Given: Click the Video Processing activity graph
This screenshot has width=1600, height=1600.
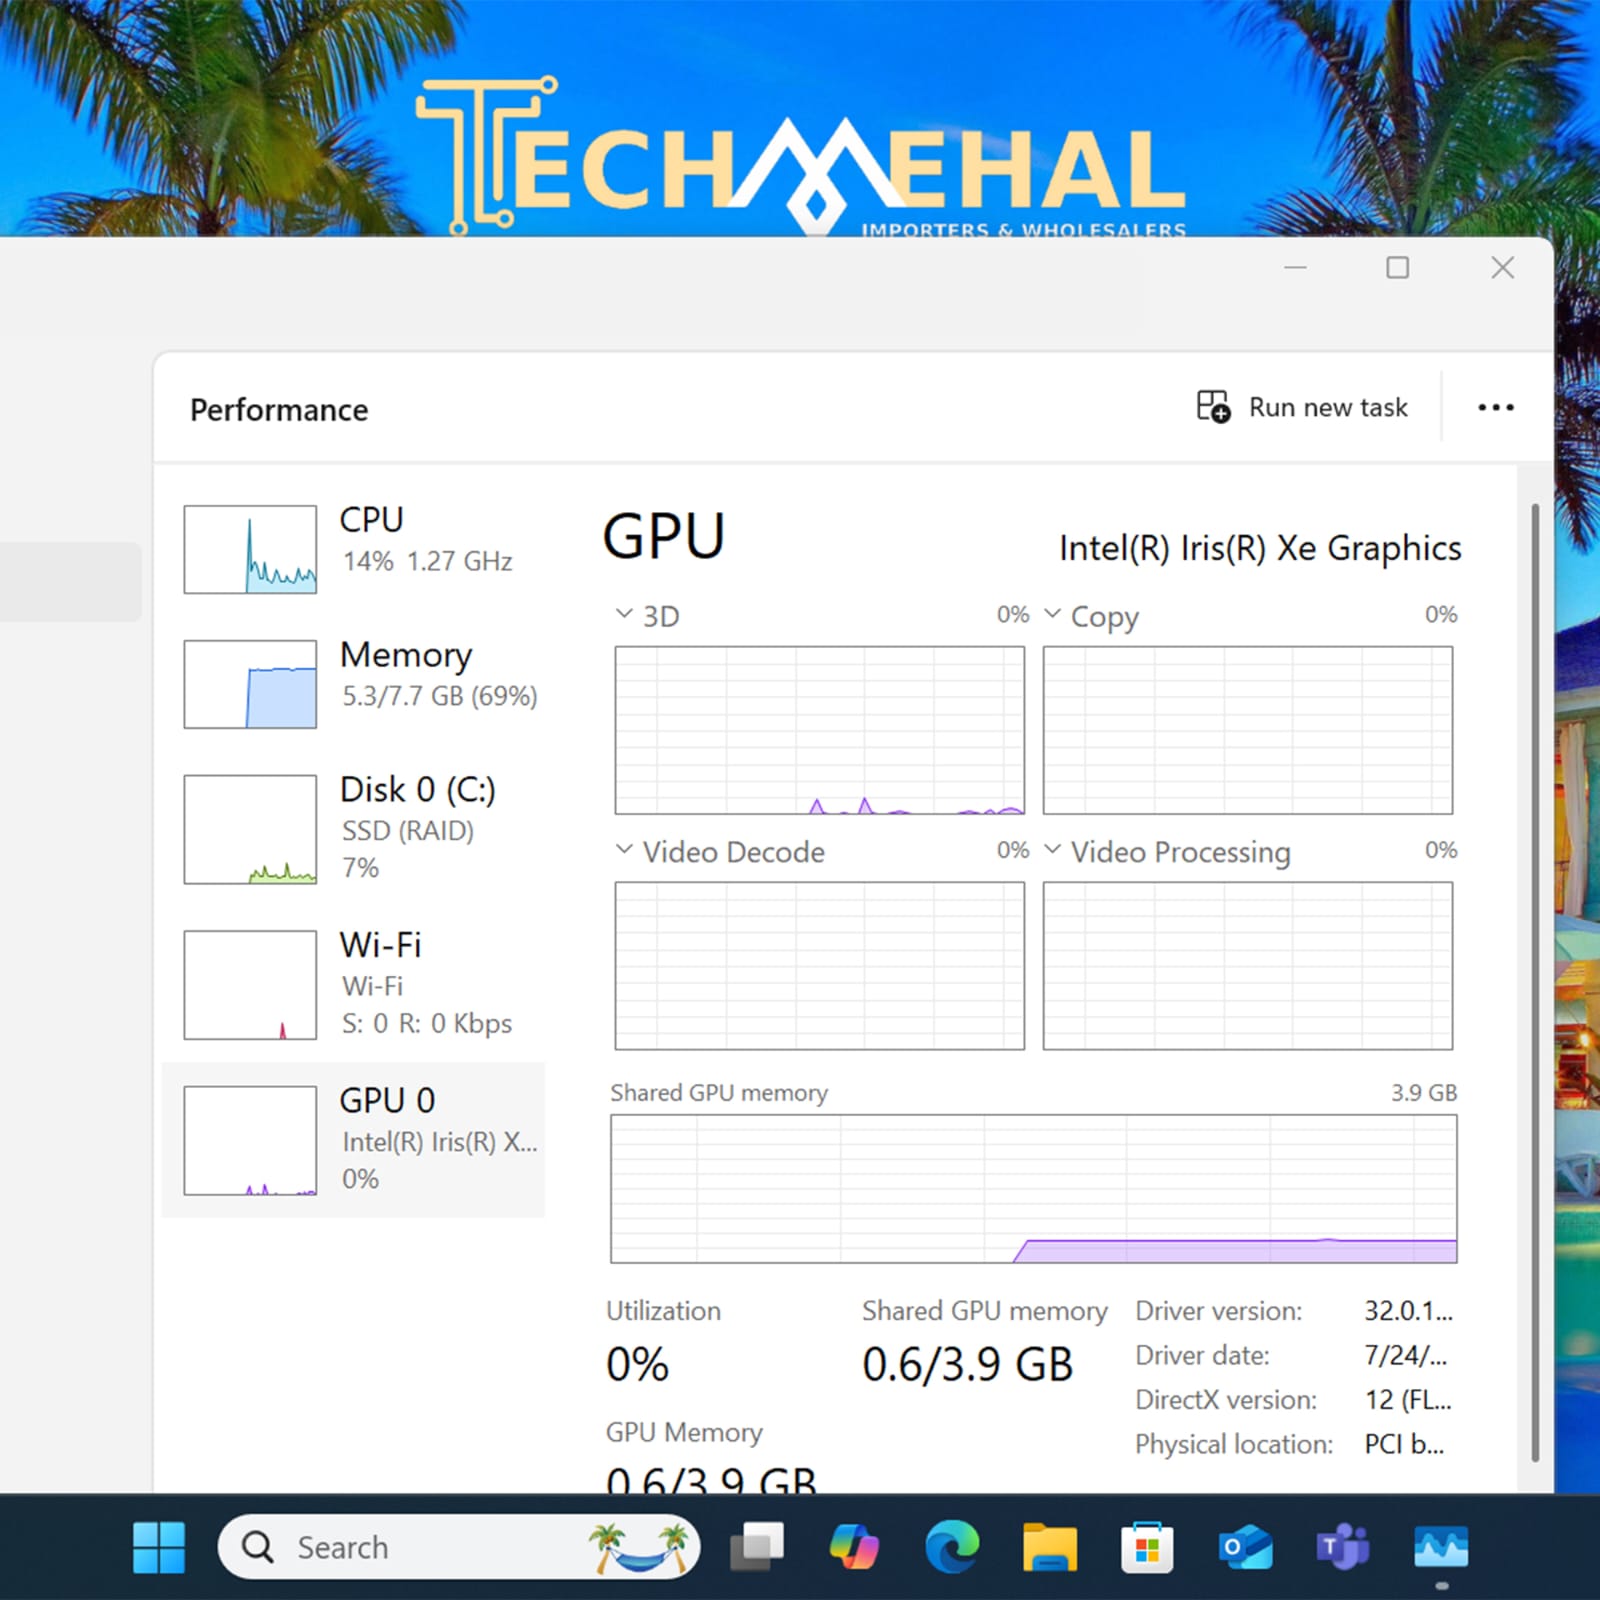Looking at the screenshot, I should [x=1247, y=966].
